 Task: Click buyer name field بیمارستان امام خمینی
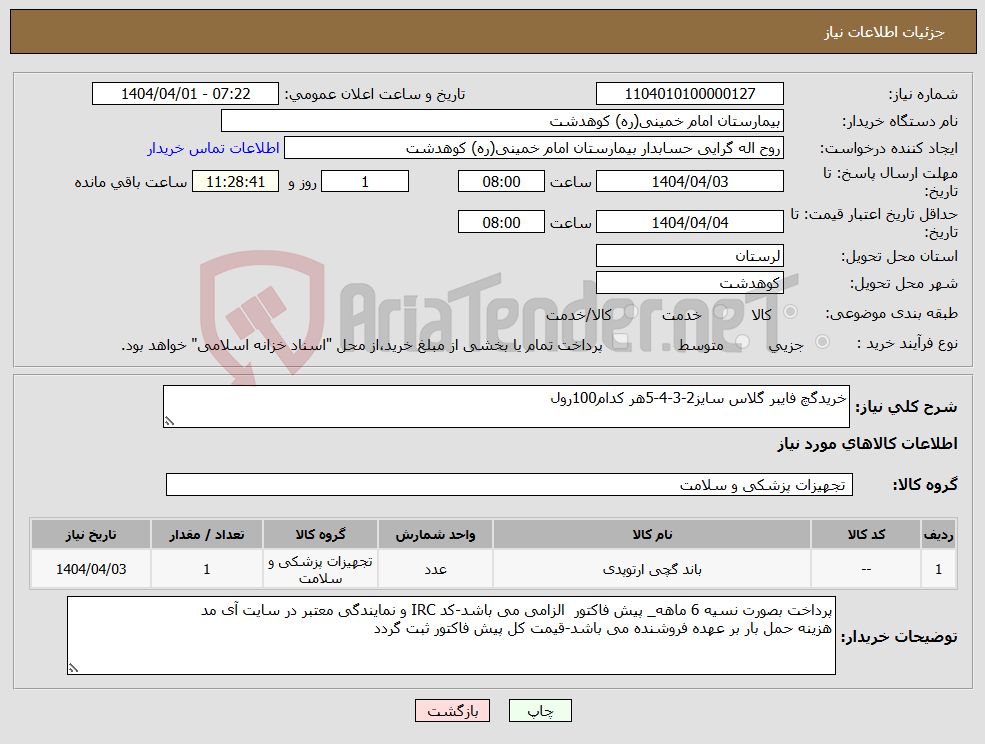(503, 121)
